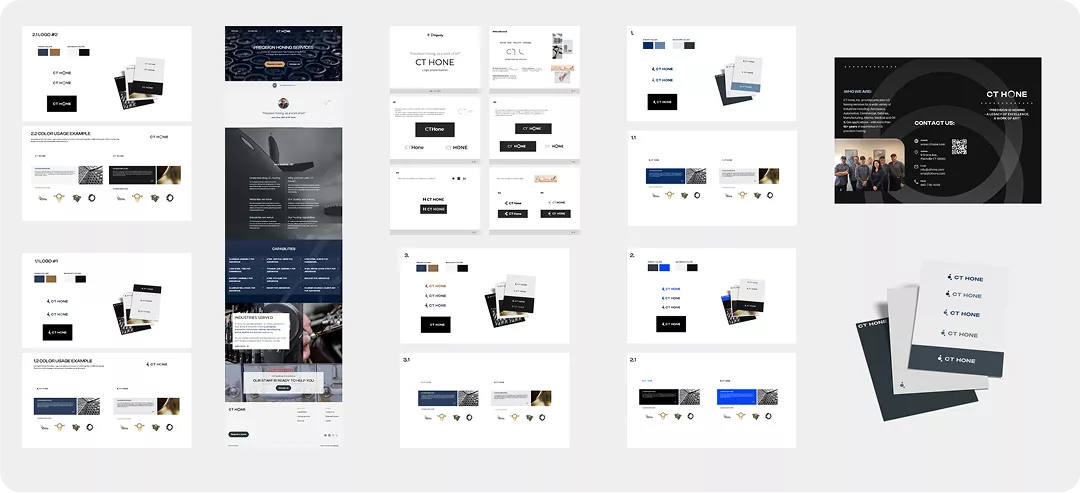This screenshot has height=493, width=1081.
Task: Click the Capabilities heading in website mockup
Action: coord(283,248)
